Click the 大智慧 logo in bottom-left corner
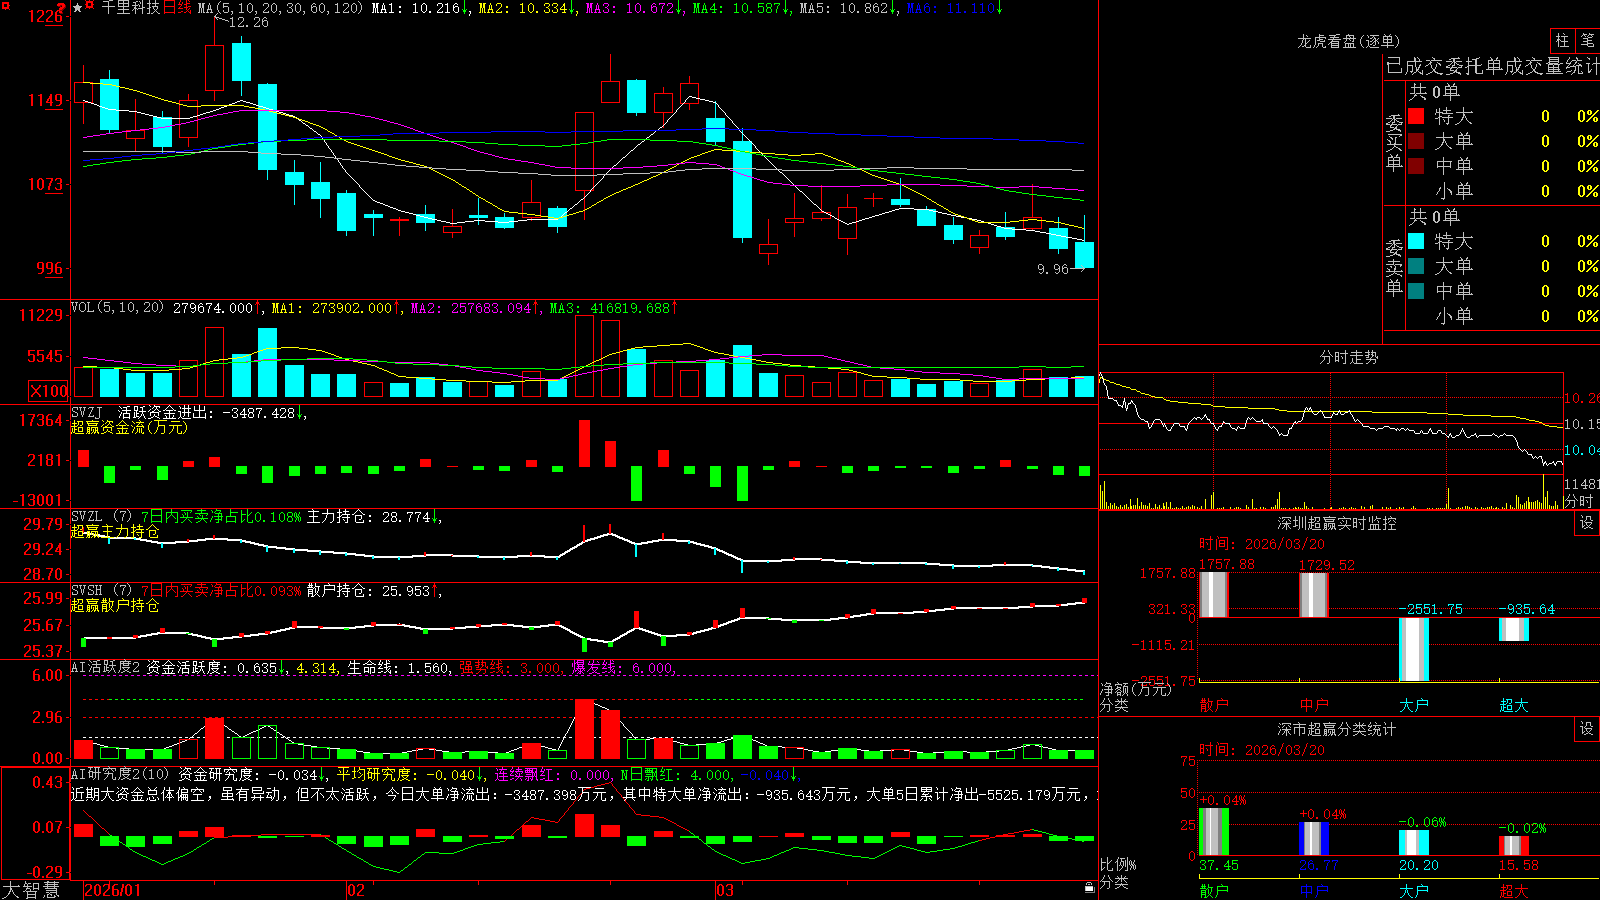The image size is (1600, 900). (31, 889)
